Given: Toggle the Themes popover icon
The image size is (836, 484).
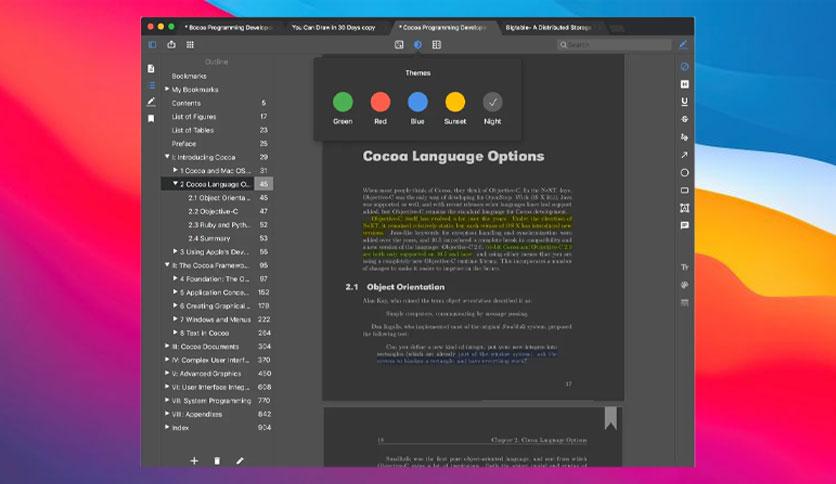Looking at the screenshot, I should pyautogui.click(x=417, y=45).
